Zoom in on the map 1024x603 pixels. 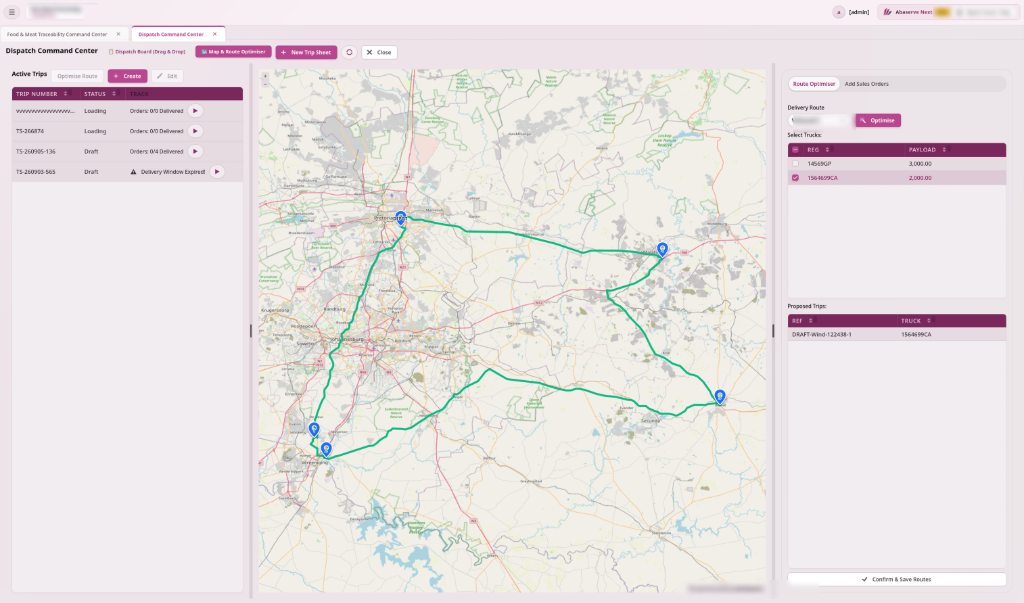(265, 76)
